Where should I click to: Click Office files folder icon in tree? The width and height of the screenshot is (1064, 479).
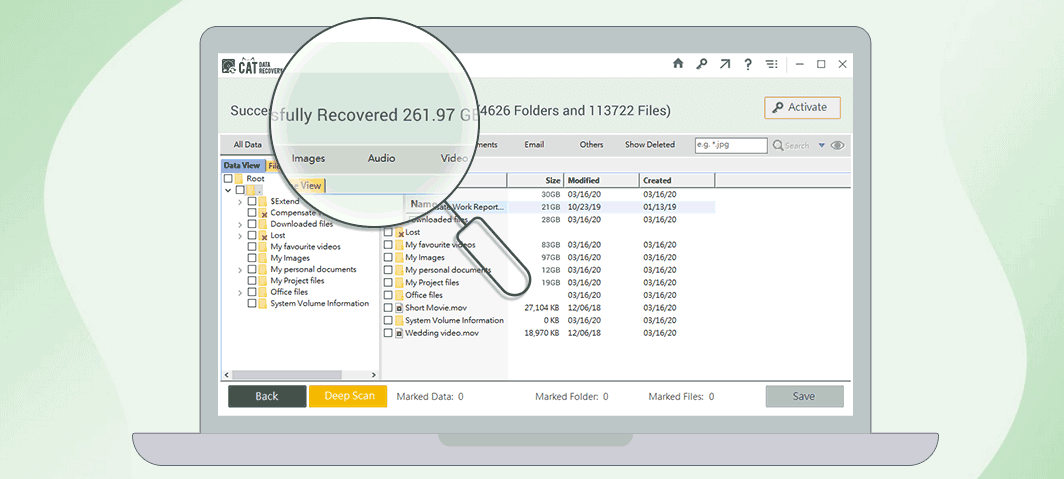point(263,292)
